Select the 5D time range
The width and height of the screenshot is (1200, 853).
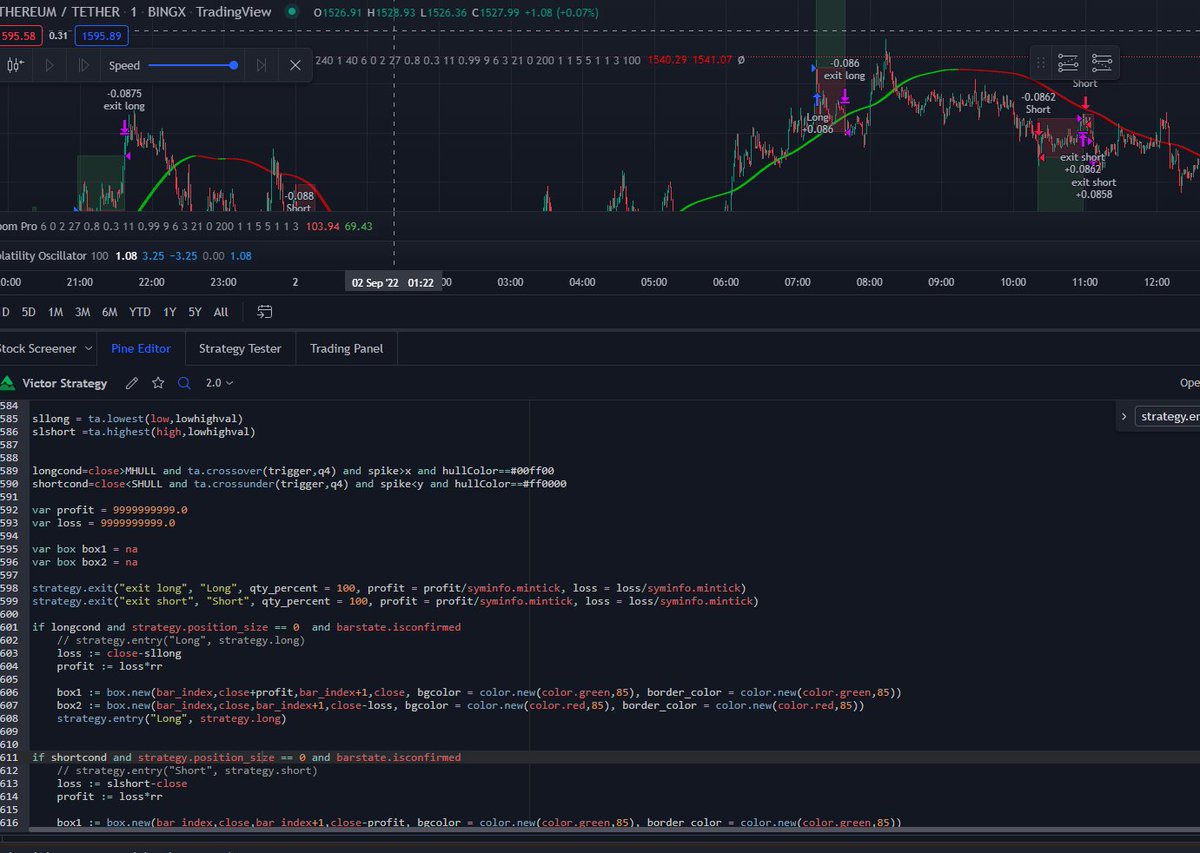(x=29, y=312)
